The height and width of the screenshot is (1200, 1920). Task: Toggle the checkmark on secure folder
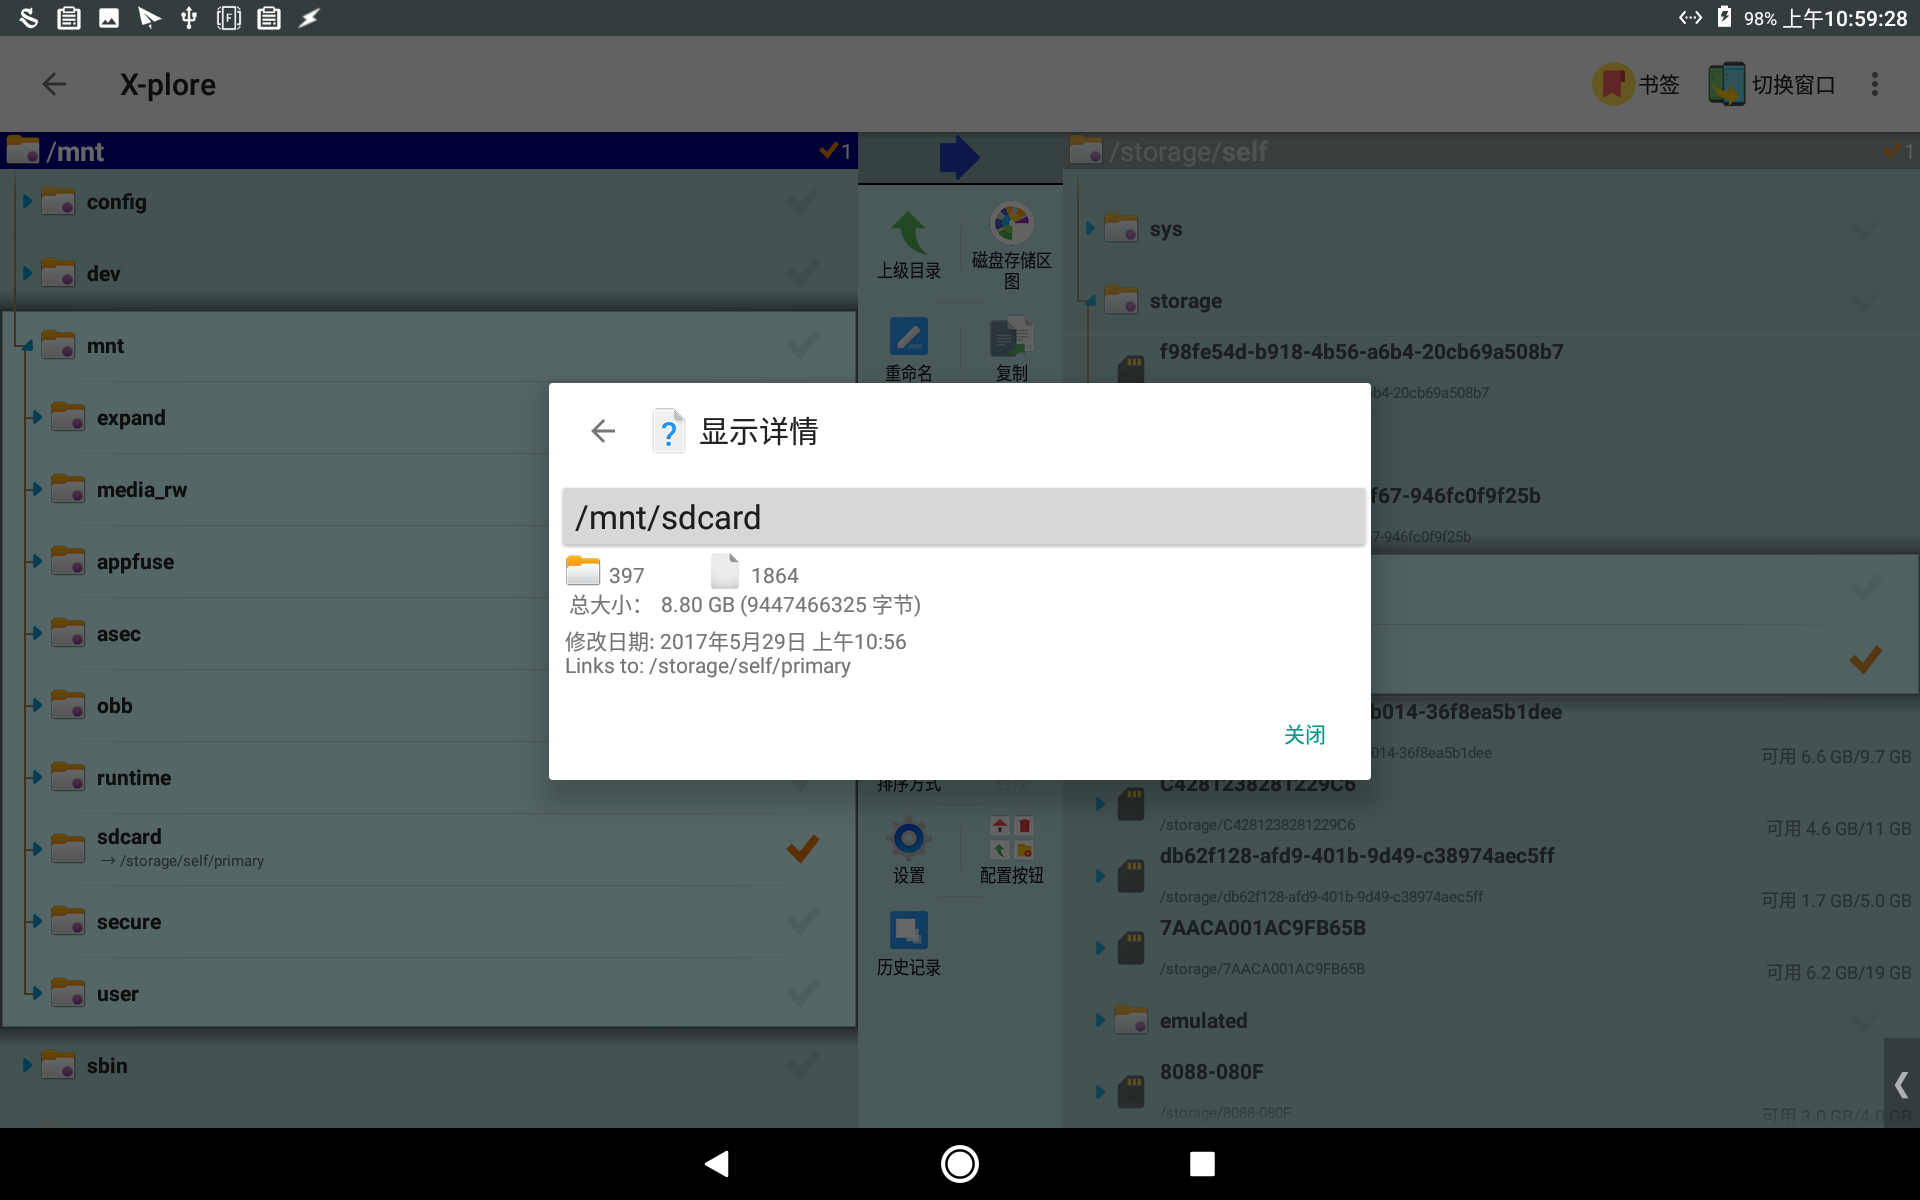click(x=802, y=921)
